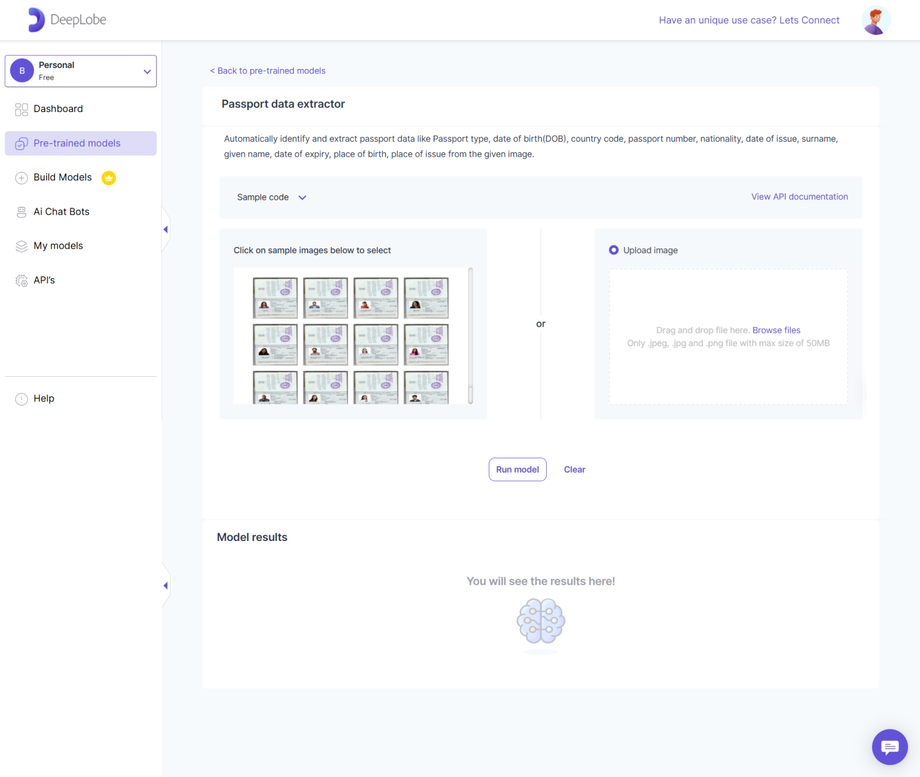Screen dimensions: 920x777
Task: Expand the Personal workspace dropdown
Action: 147,71
